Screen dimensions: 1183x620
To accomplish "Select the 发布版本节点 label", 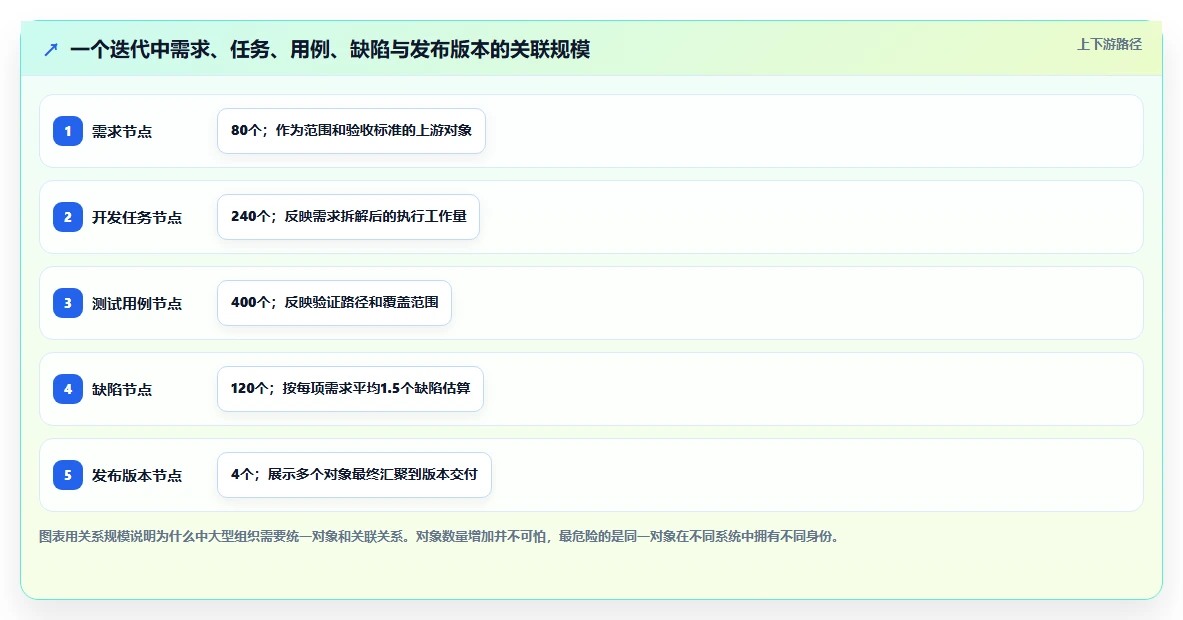I will pyautogui.click(x=137, y=475).
